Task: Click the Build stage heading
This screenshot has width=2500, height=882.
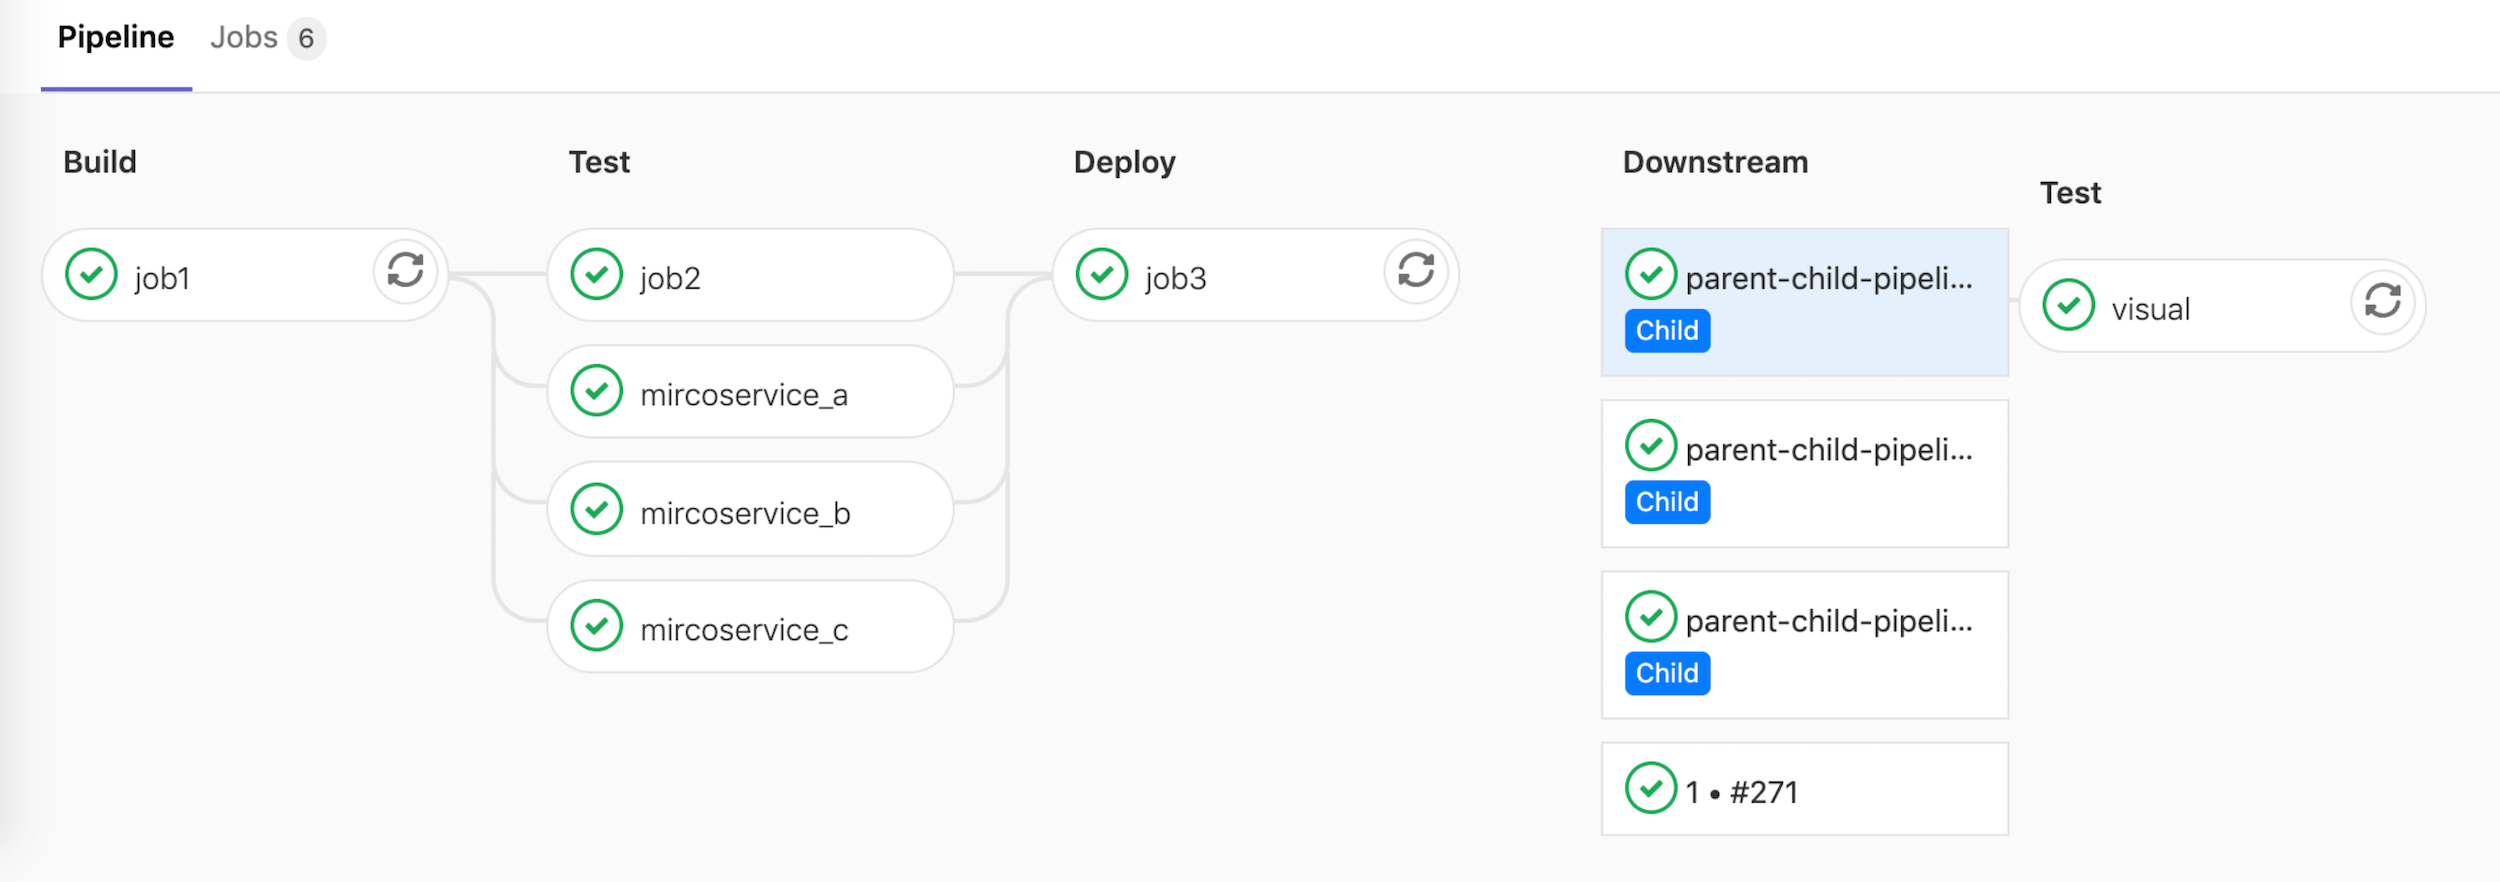Action: tap(100, 162)
